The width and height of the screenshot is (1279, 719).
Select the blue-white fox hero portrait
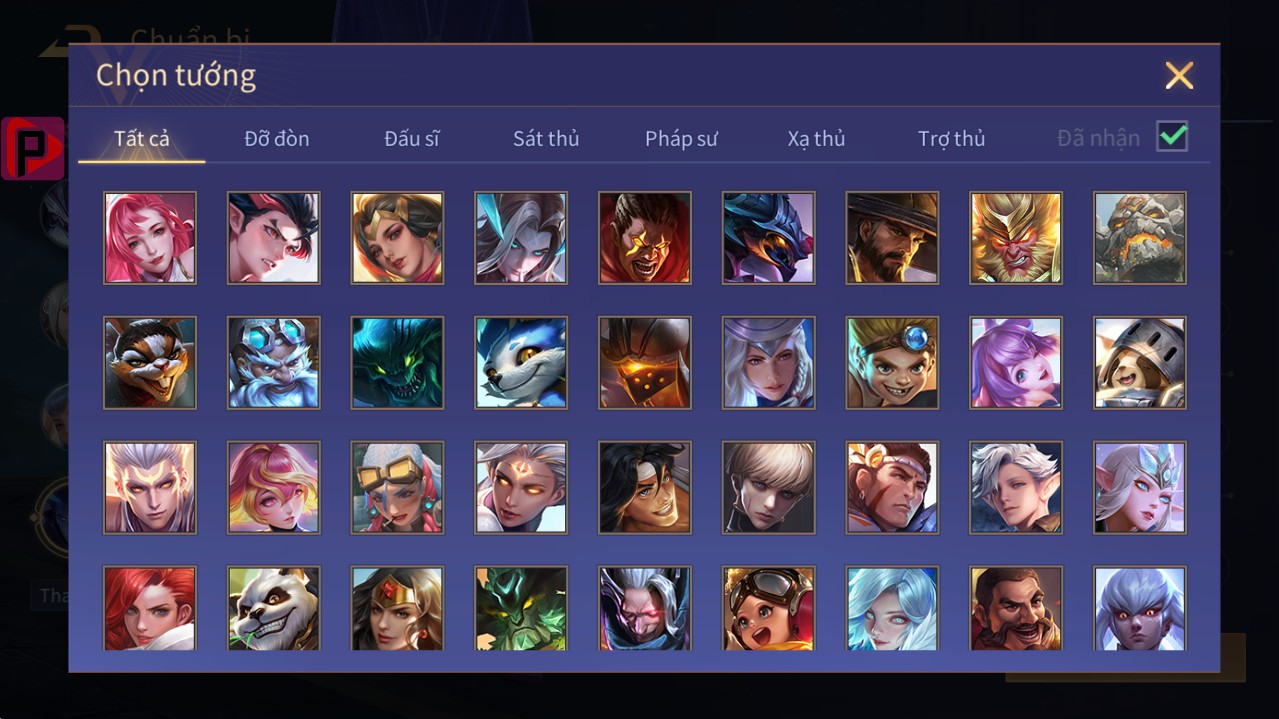click(521, 362)
